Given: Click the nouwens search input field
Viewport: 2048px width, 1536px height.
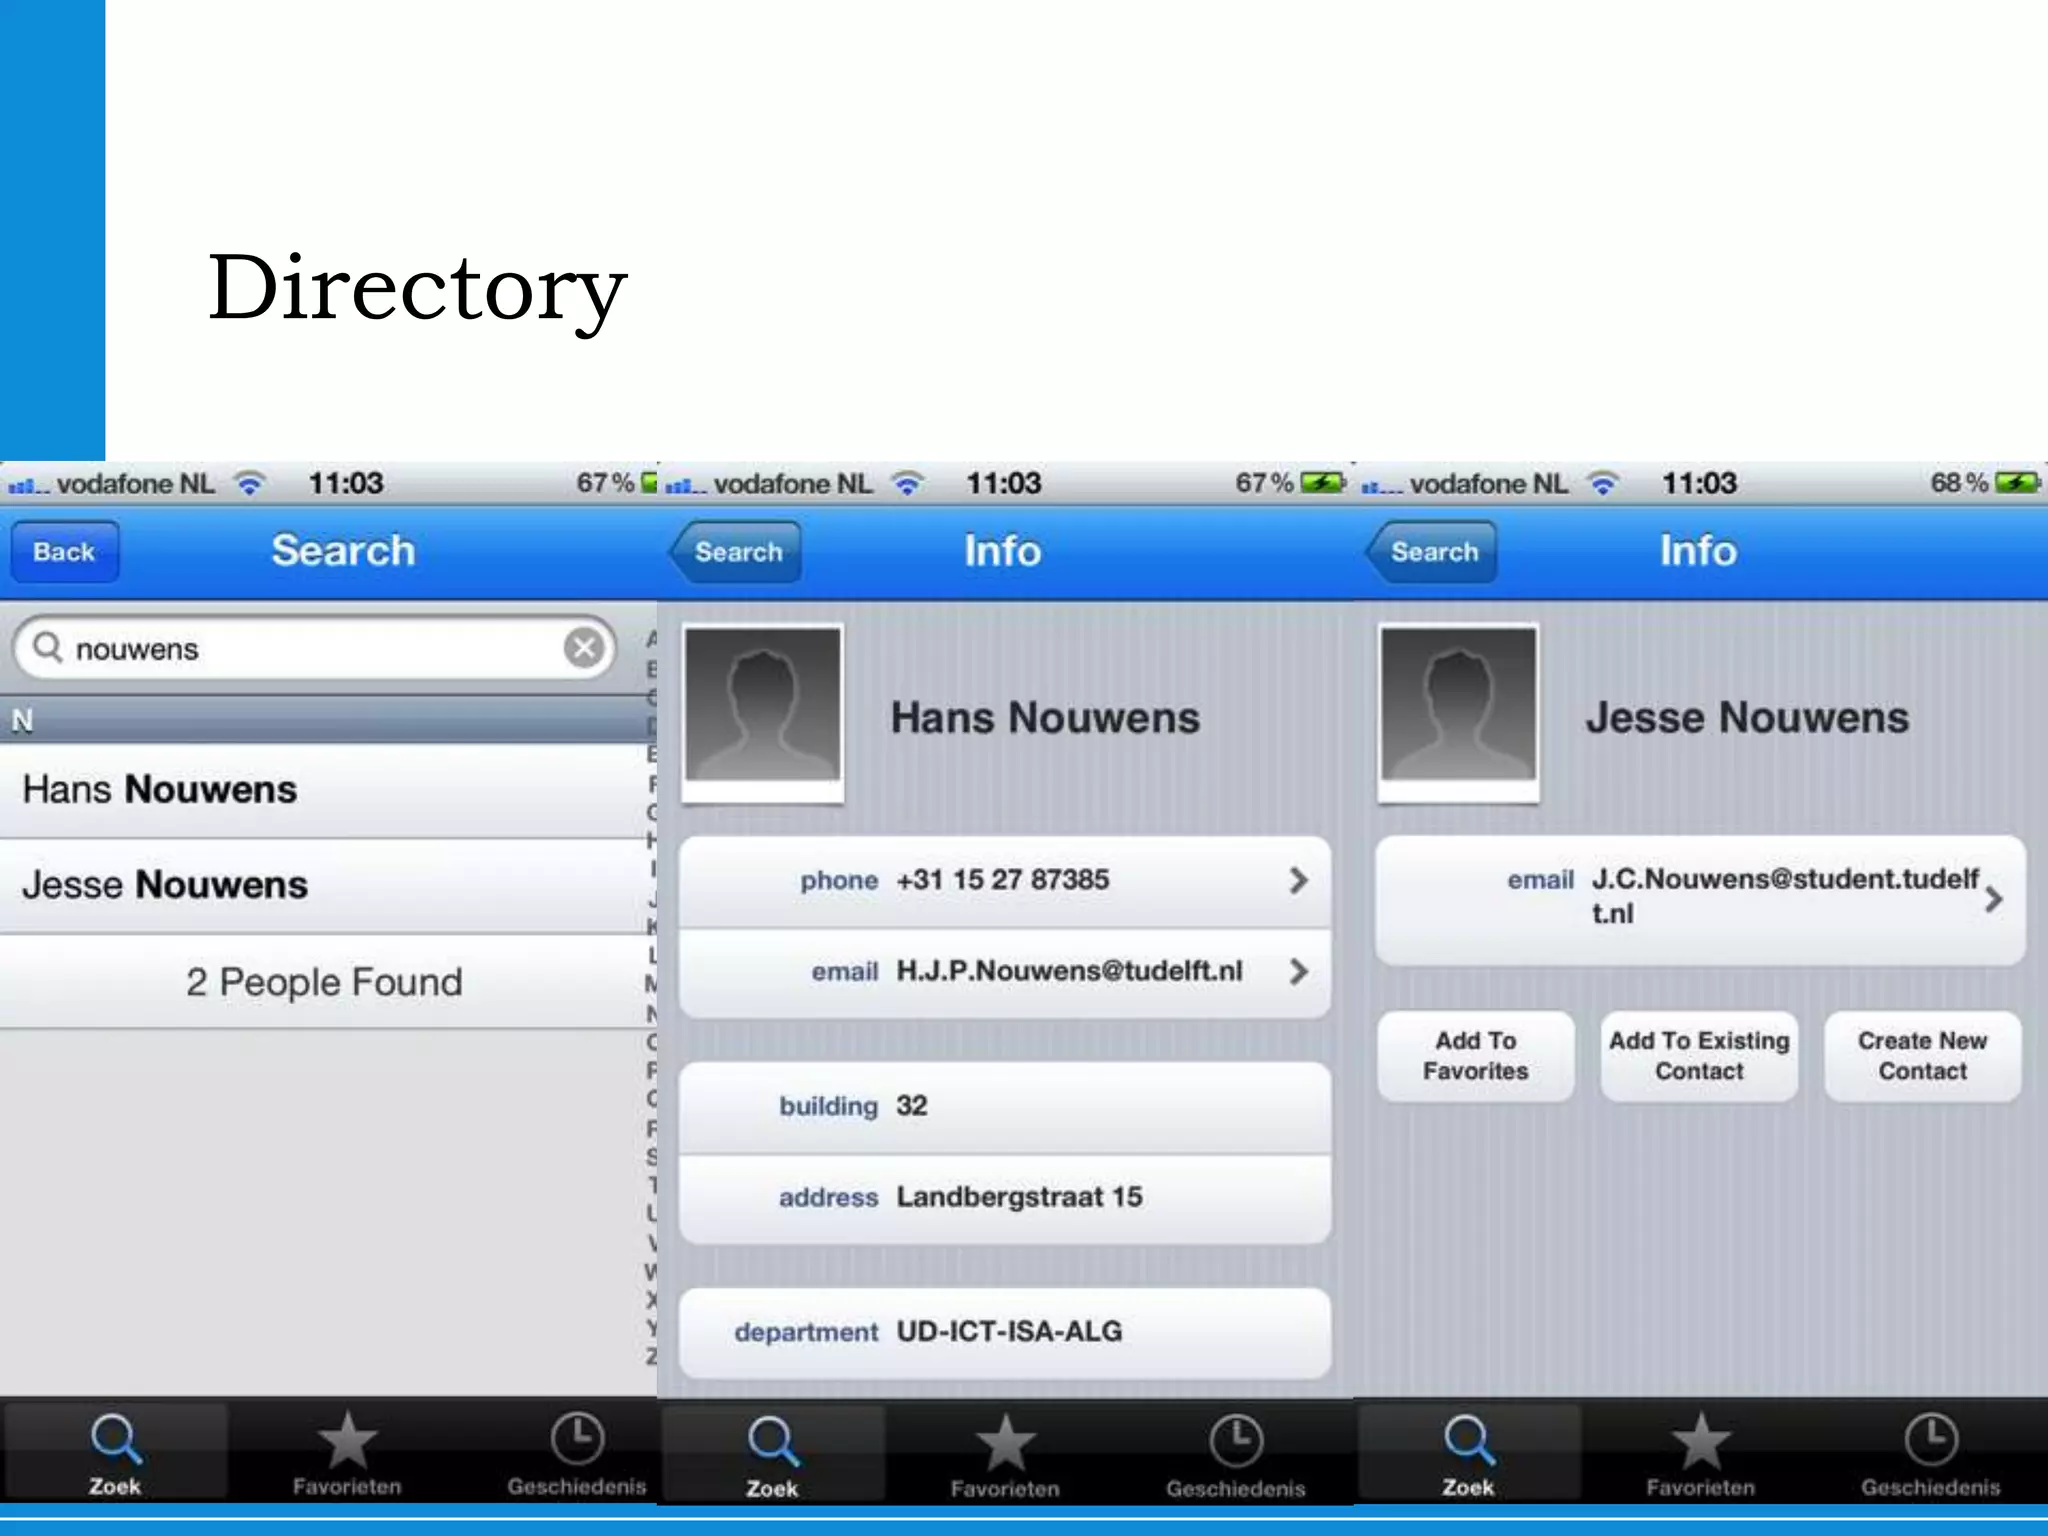Looking at the screenshot, I should click(x=315, y=648).
